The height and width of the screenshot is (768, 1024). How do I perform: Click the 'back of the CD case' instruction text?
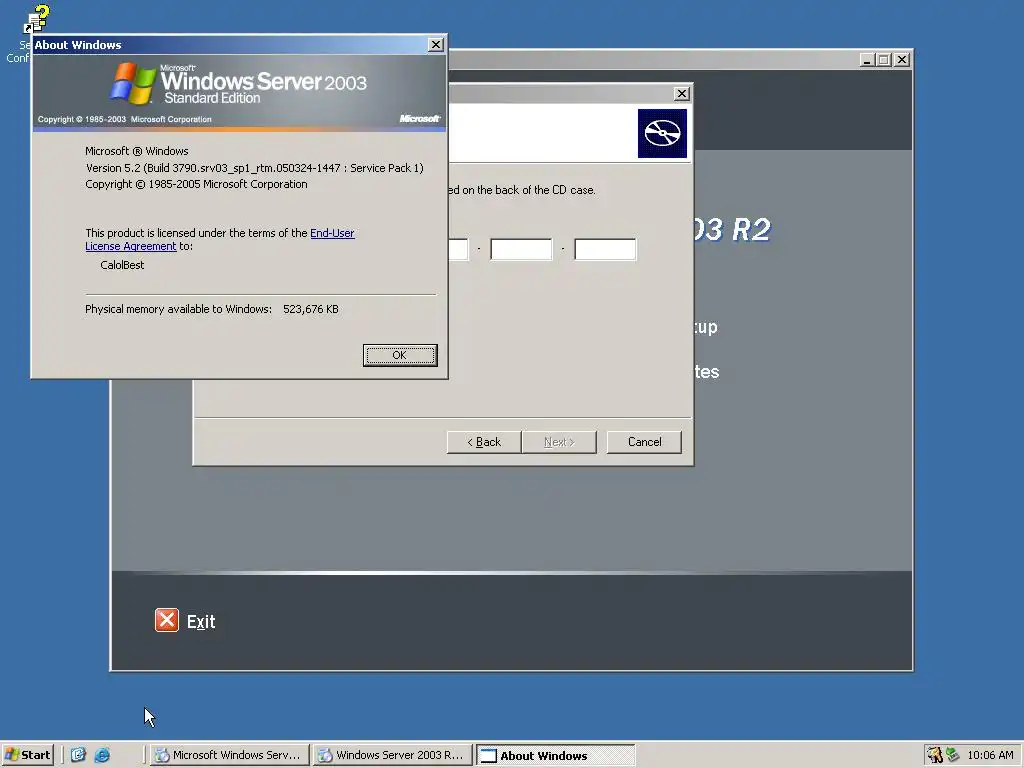[x=522, y=190]
